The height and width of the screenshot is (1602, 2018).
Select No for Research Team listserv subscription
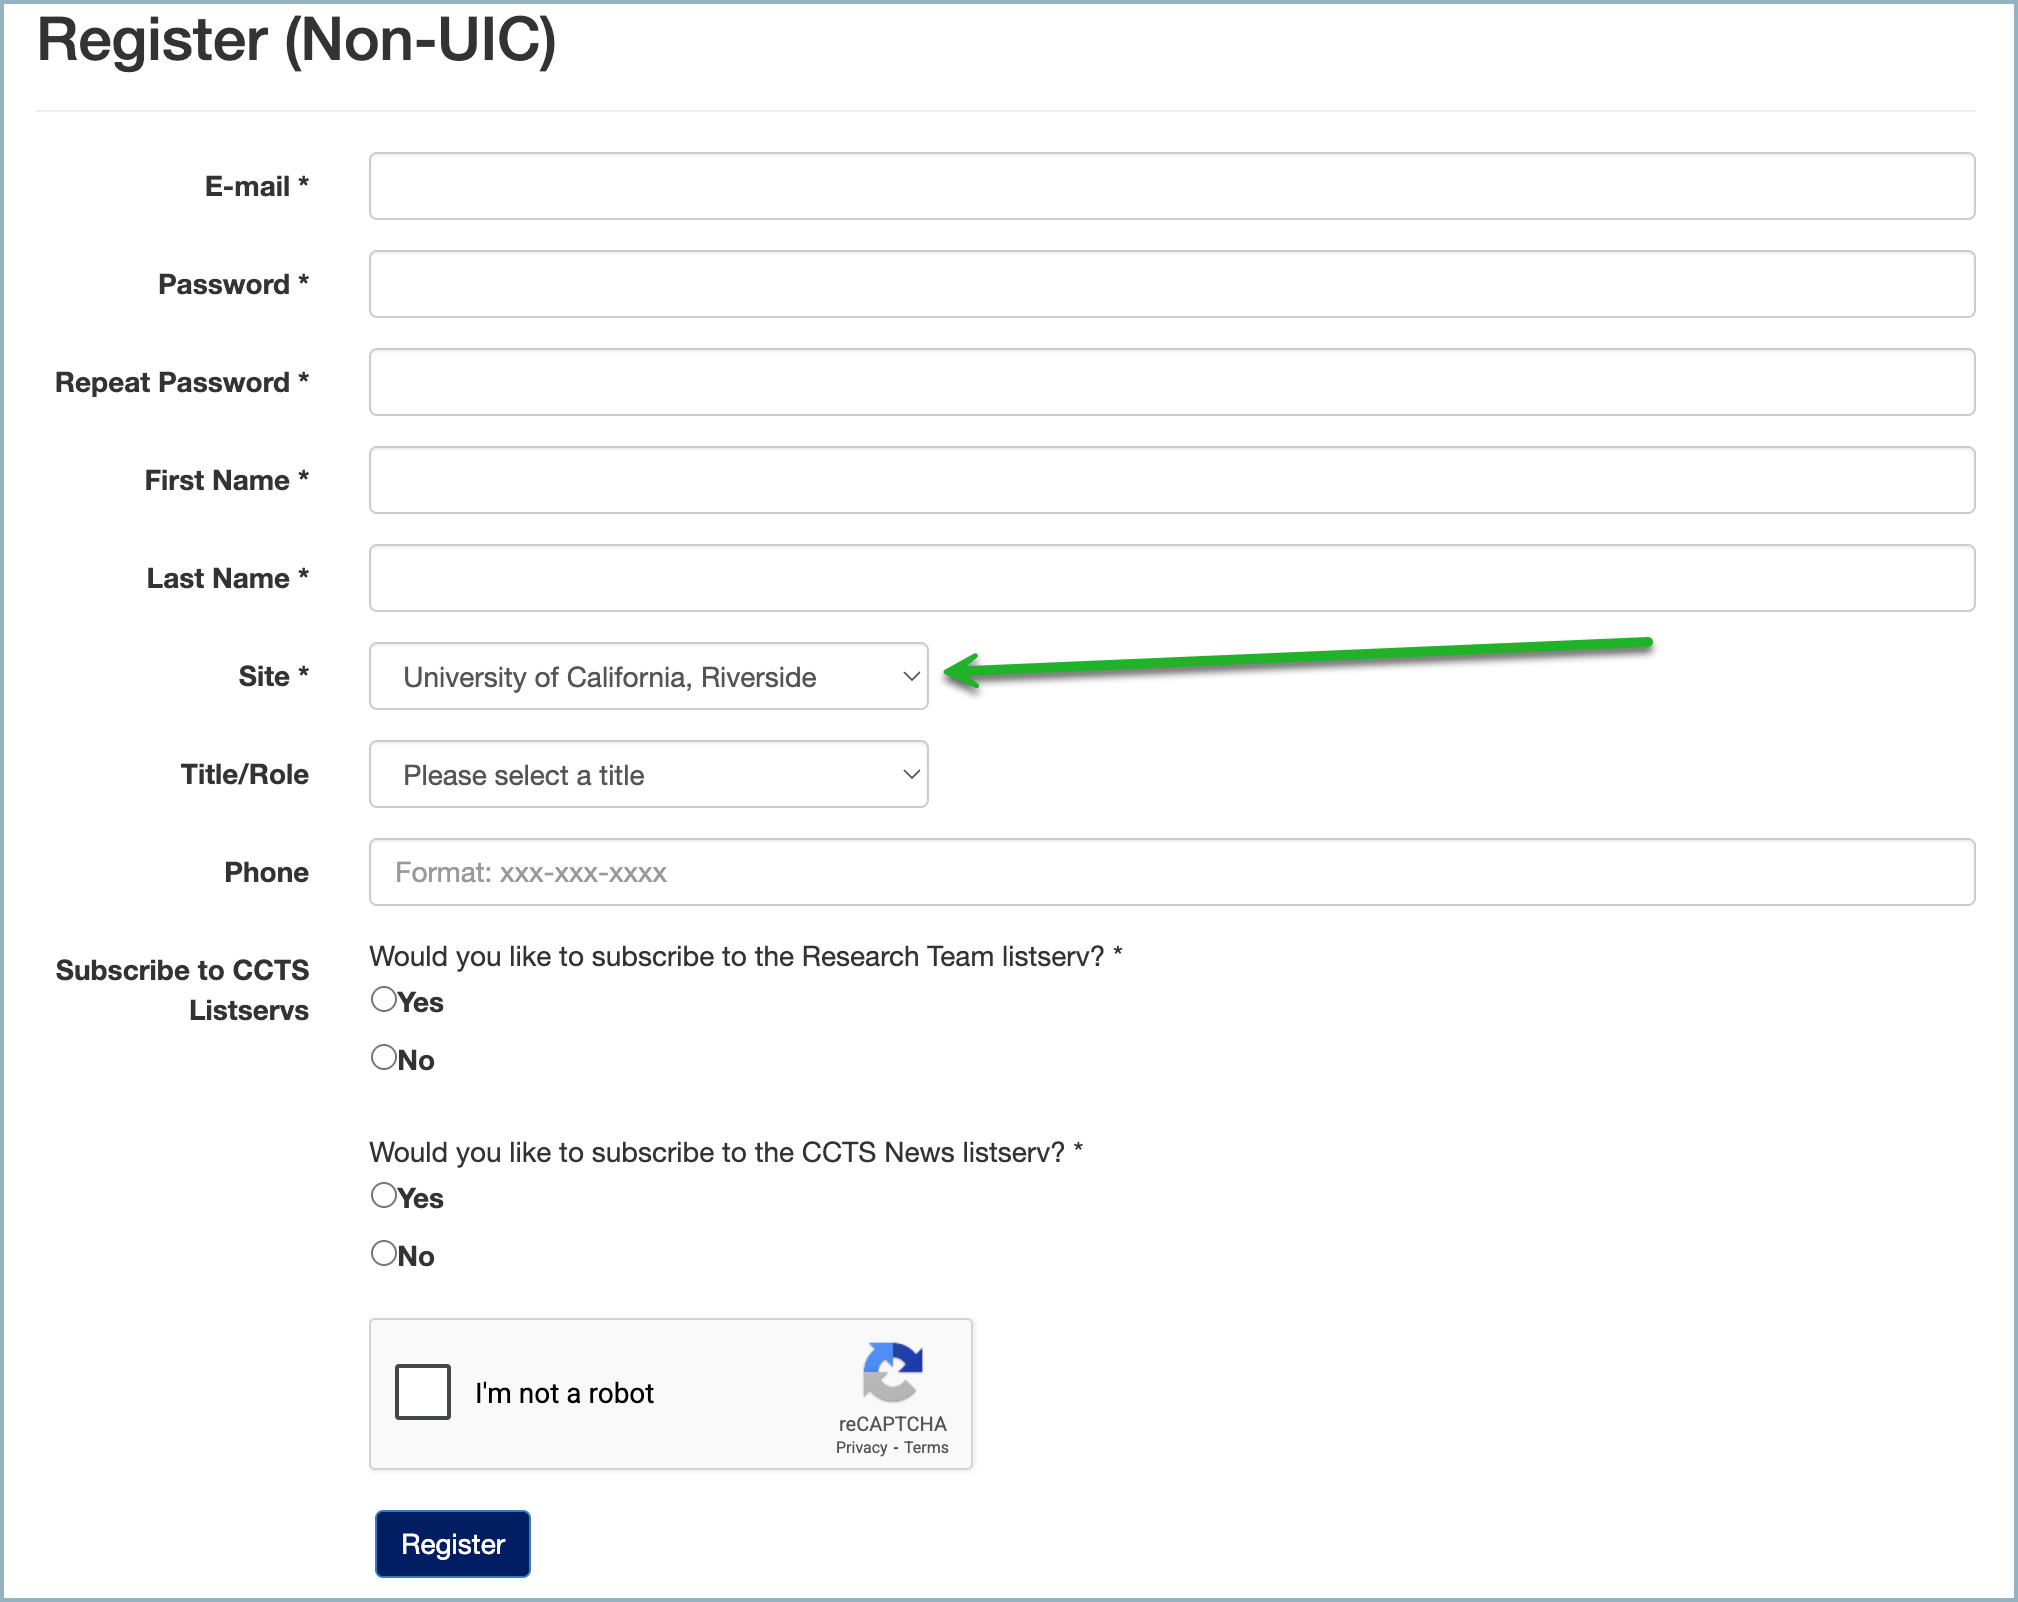383,1056
